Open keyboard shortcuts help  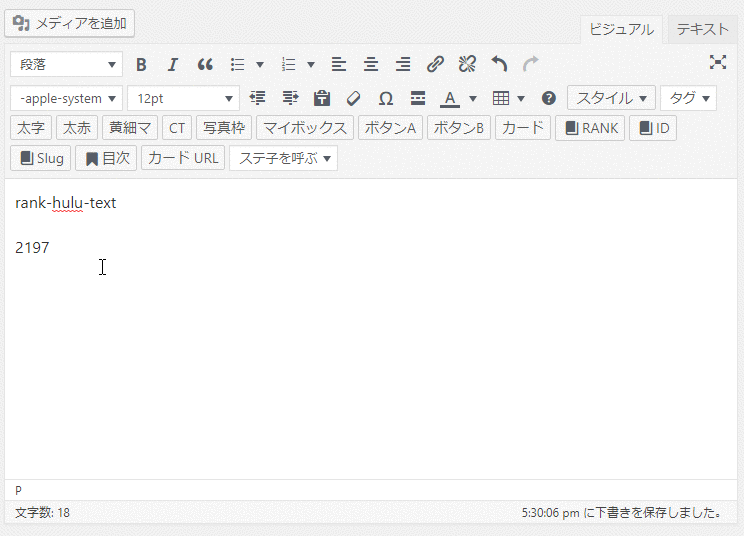[x=549, y=98]
